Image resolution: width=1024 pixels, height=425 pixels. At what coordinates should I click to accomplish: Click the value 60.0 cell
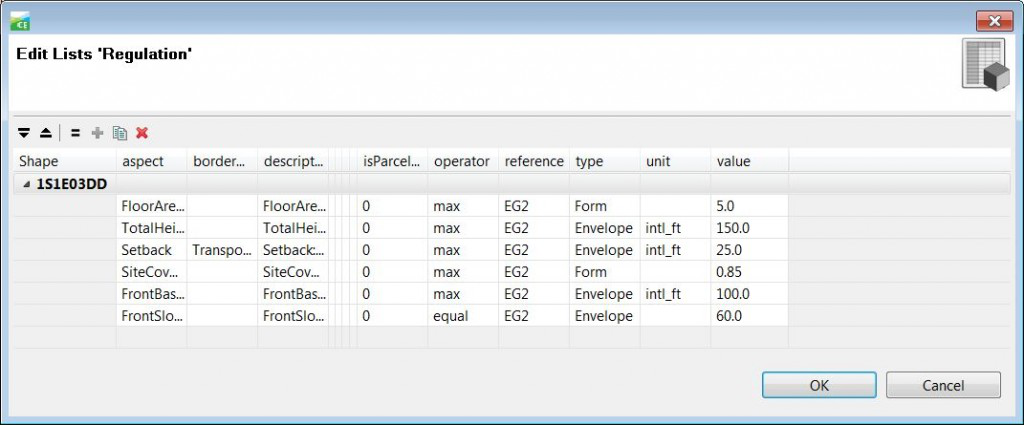coord(749,316)
